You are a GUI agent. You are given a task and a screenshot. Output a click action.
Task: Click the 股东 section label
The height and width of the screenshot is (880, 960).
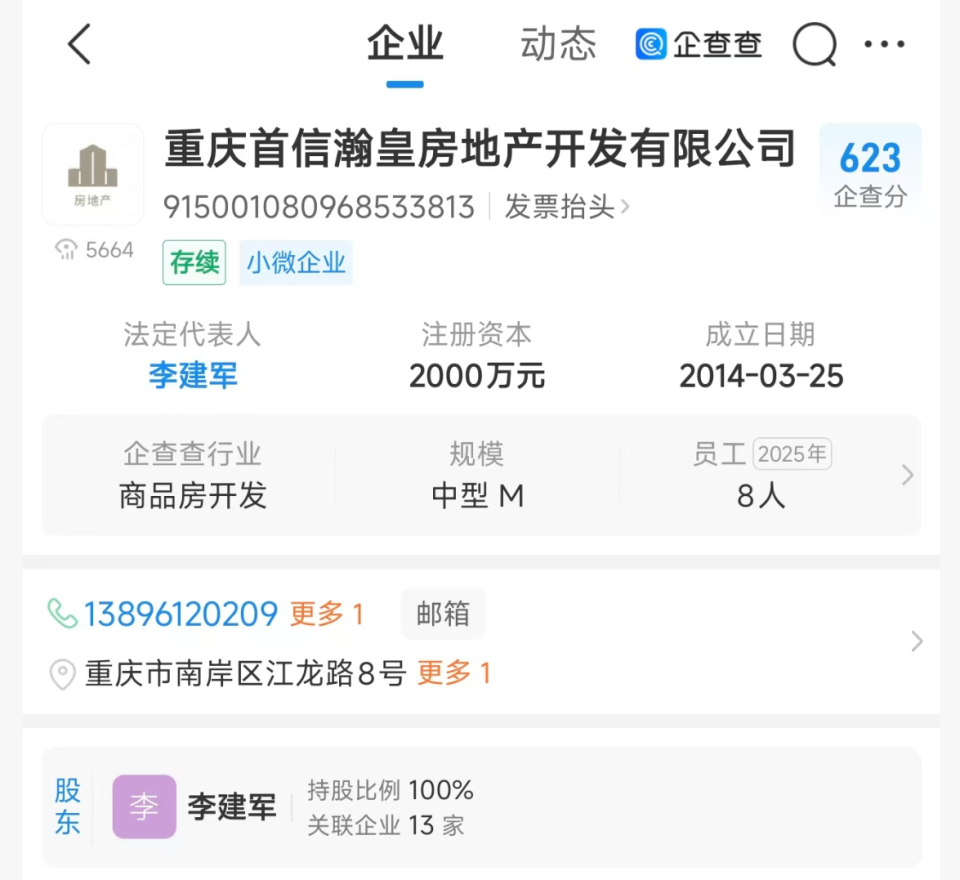[67, 807]
